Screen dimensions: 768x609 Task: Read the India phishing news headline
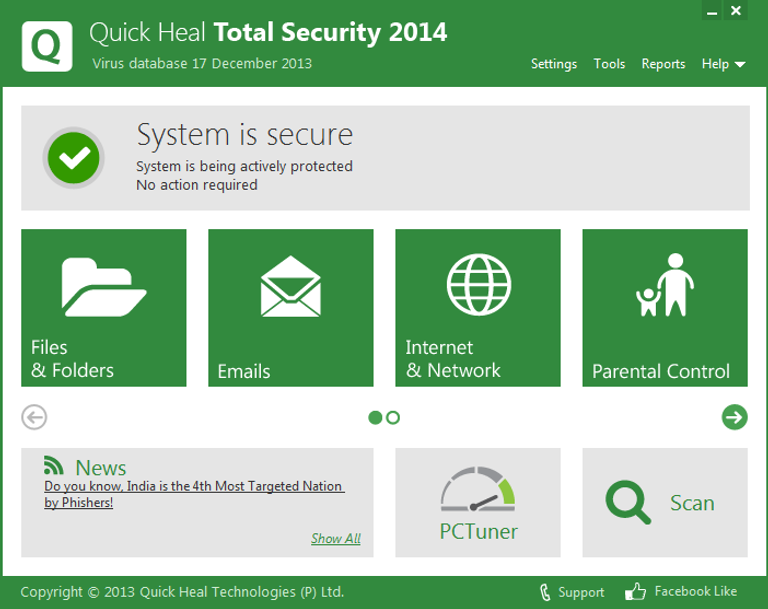[x=194, y=494]
